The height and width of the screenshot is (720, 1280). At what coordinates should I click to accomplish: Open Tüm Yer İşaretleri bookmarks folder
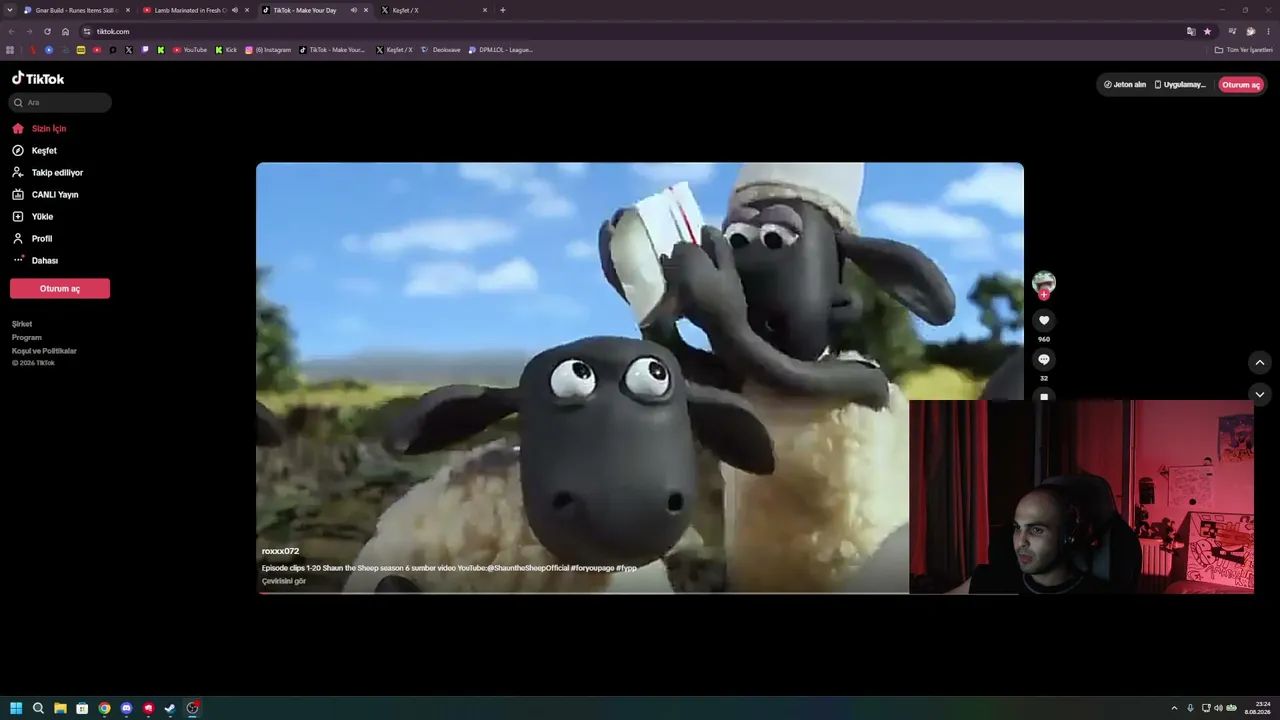1244,50
